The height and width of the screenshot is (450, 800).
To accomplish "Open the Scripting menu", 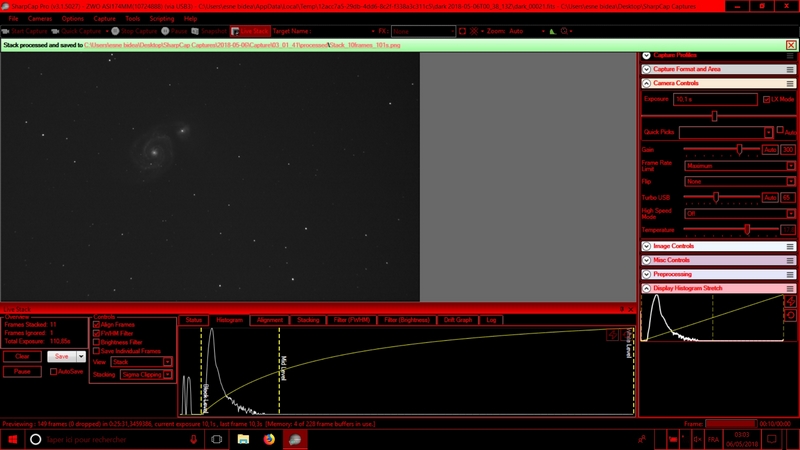I will (162, 18).
